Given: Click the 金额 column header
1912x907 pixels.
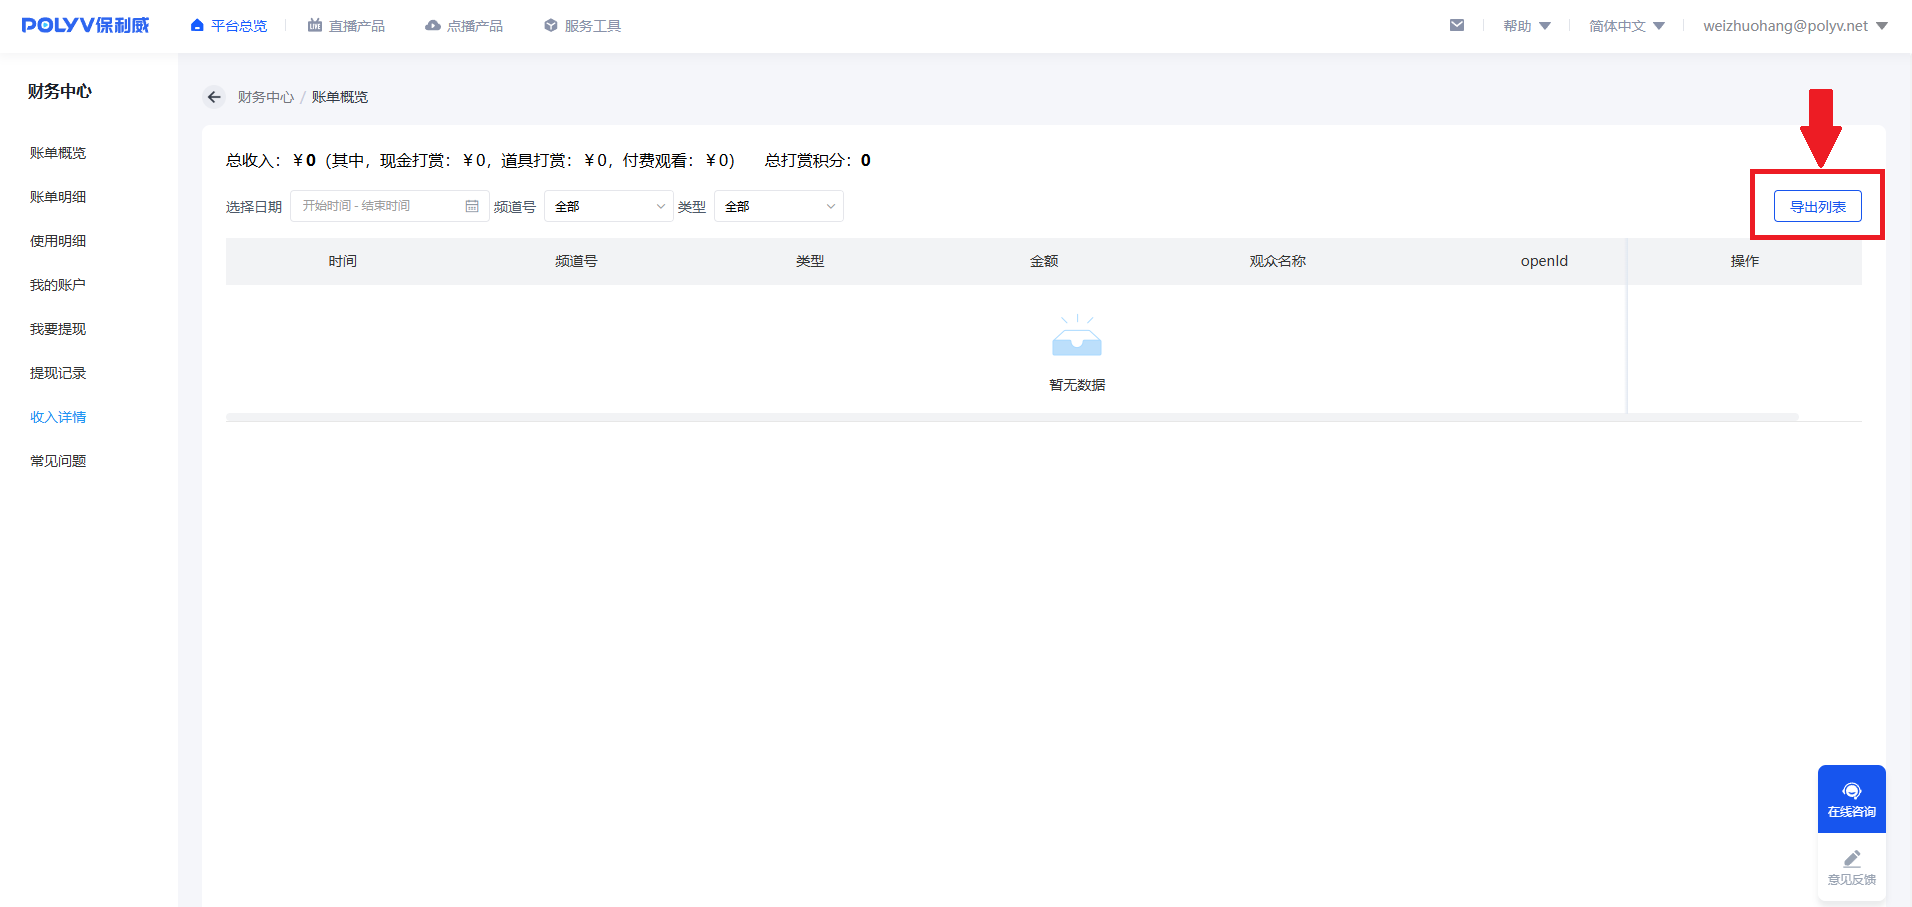Looking at the screenshot, I should coord(1044,261).
